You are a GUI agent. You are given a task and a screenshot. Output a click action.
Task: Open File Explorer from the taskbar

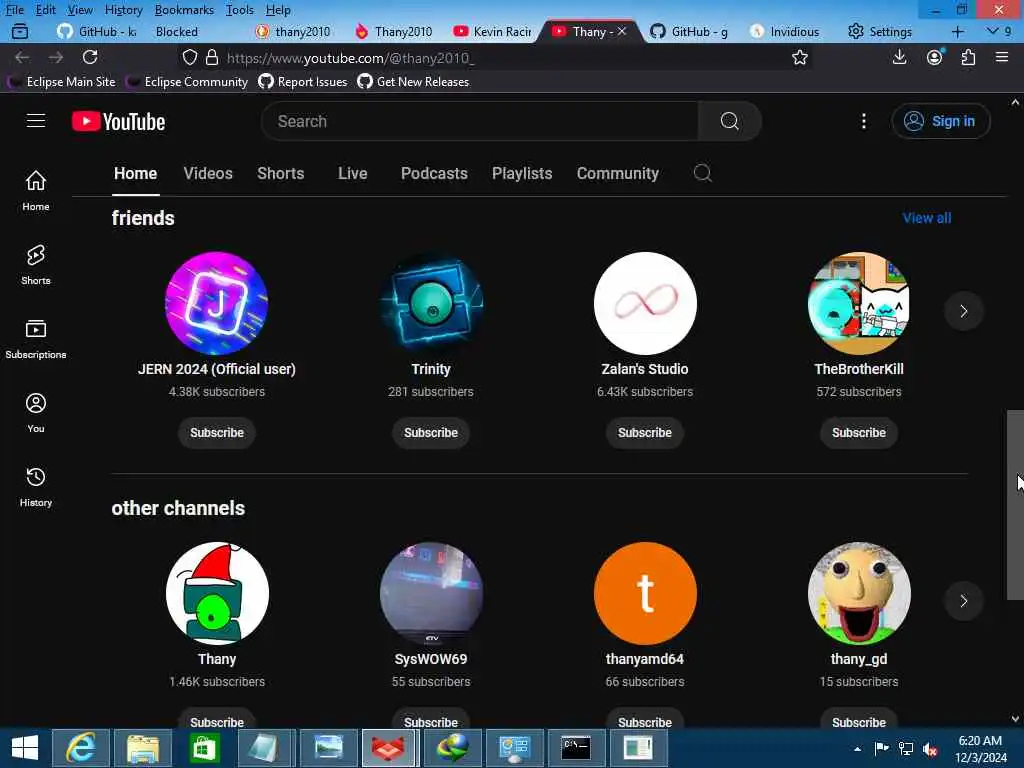[142, 748]
